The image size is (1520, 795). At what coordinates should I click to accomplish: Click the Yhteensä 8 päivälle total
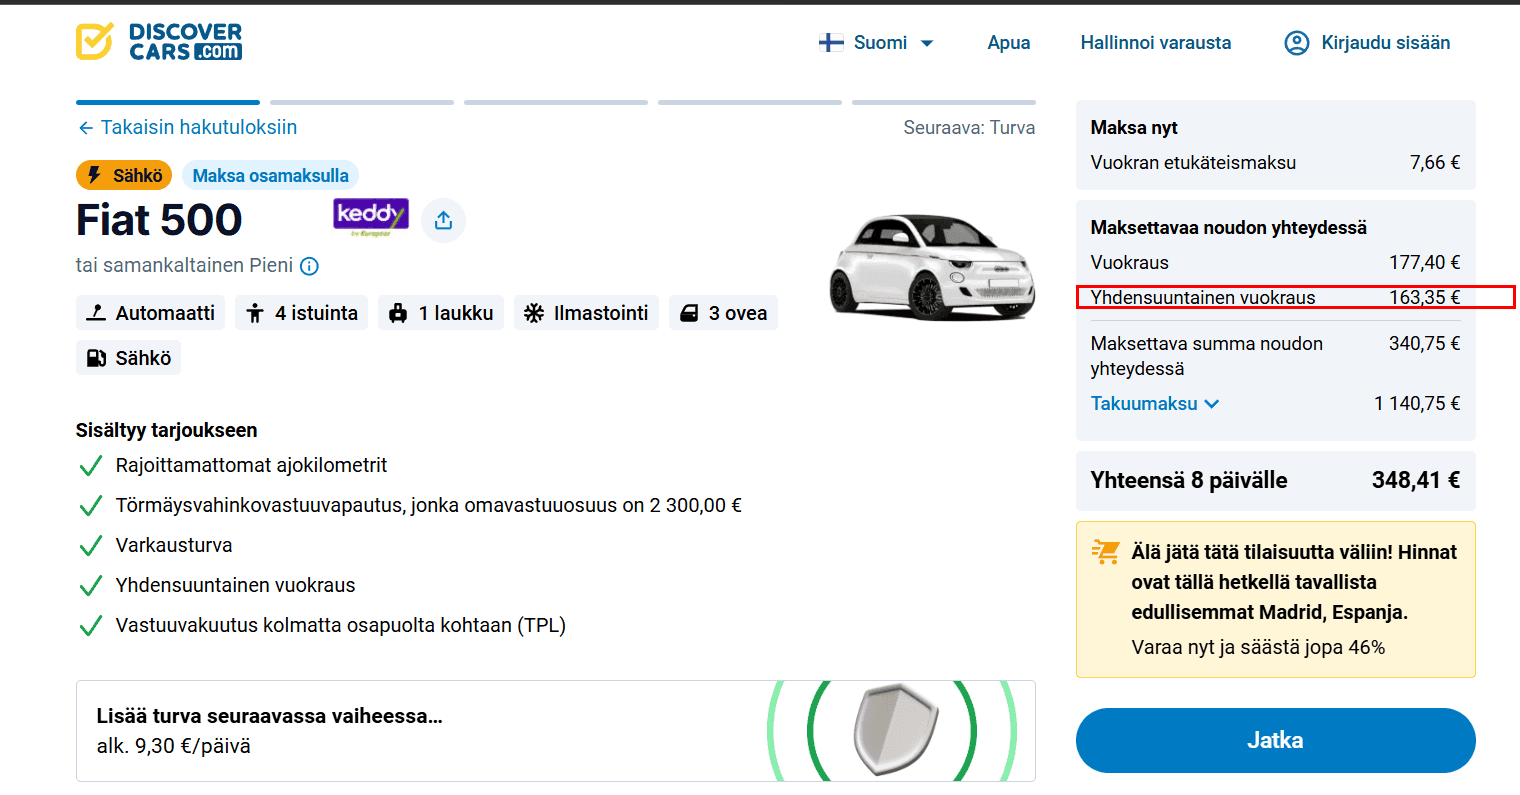(x=1275, y=480)
